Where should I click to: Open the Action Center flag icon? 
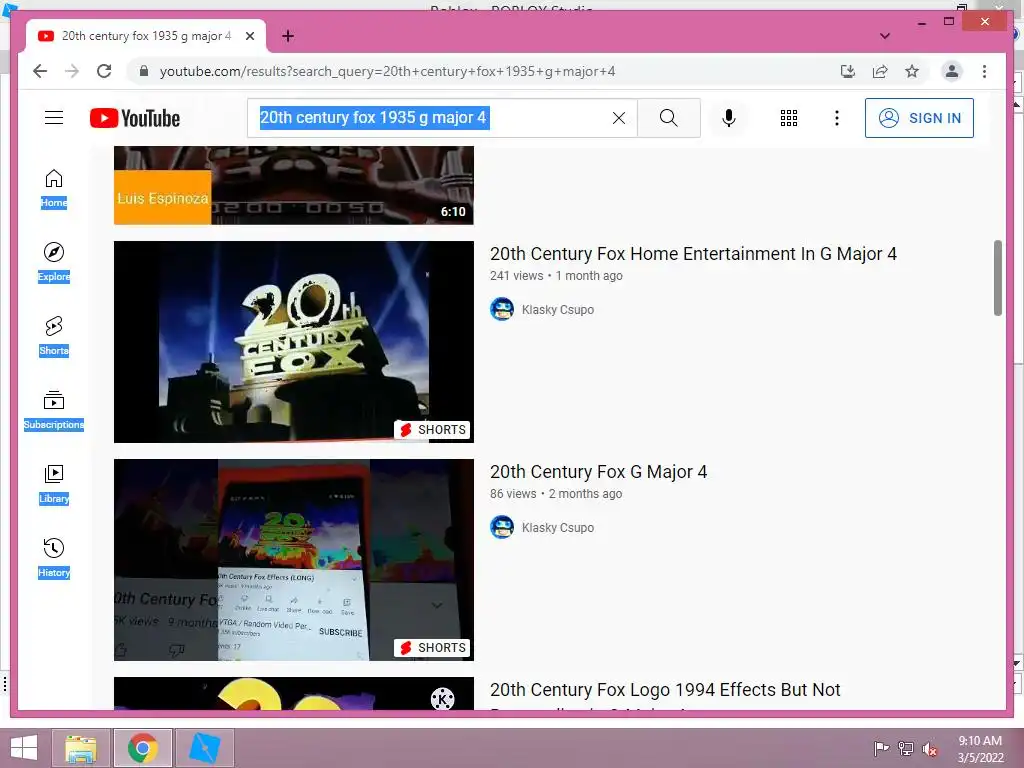[x=882, y=749]
